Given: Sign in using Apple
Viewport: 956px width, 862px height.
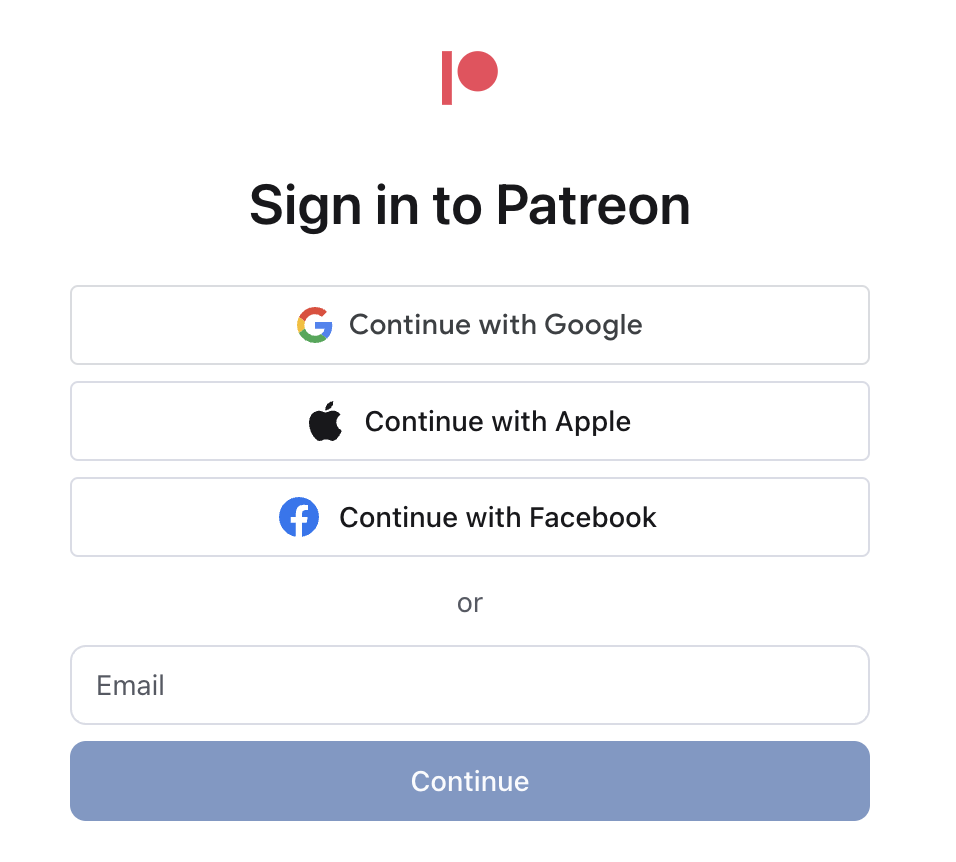Looking at the screenshot, I should coord(470,421).
